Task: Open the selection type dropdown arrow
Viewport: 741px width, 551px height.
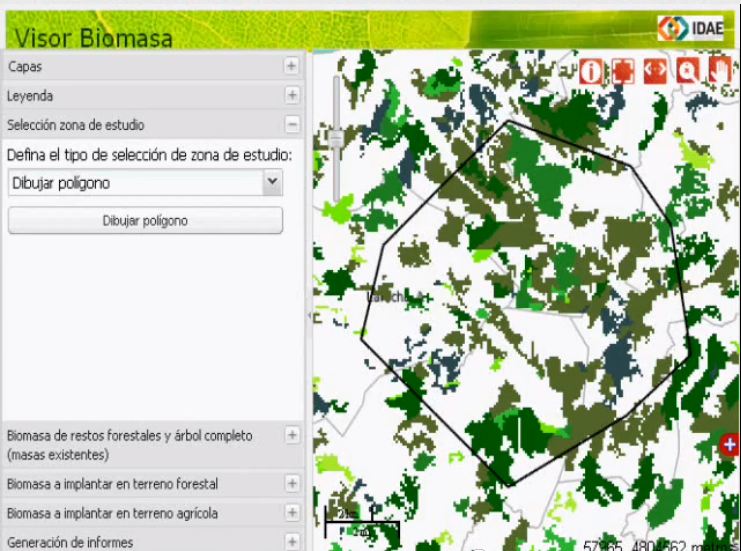Action: (271, 183)
